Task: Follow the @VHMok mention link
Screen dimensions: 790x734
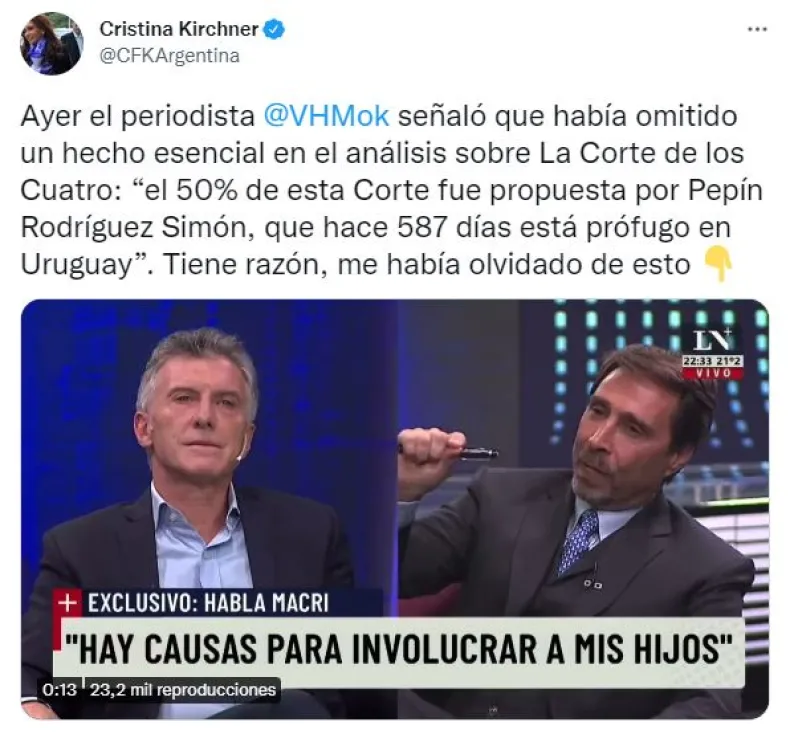Action: point(326,116)
